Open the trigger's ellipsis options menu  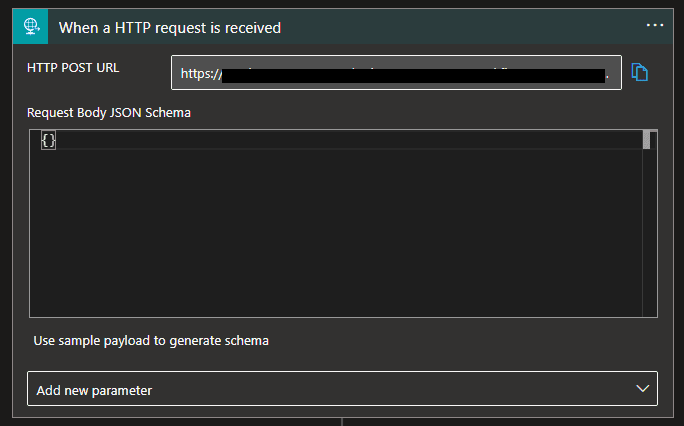[654, 25]
